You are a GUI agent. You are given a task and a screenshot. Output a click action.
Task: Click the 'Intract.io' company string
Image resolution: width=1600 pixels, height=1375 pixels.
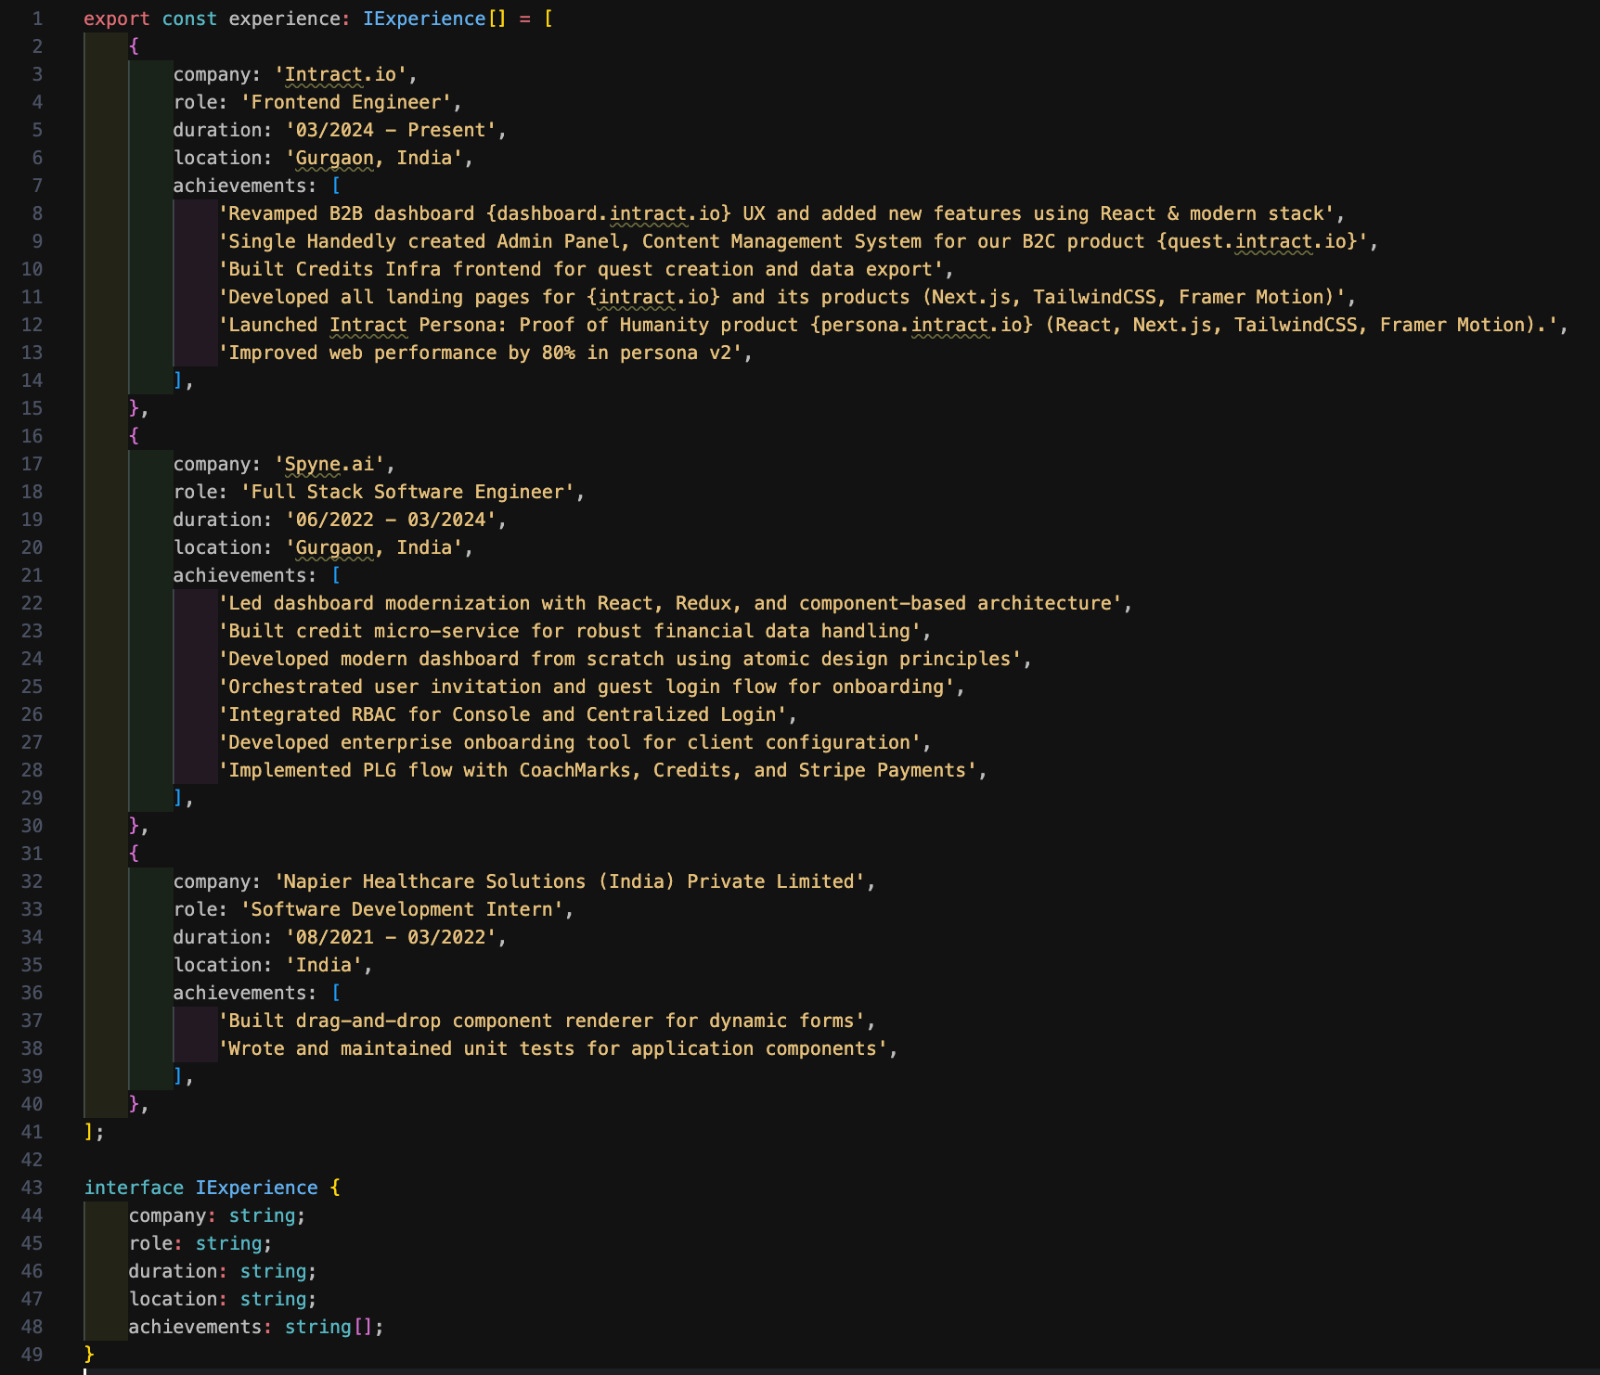(341, 75)
